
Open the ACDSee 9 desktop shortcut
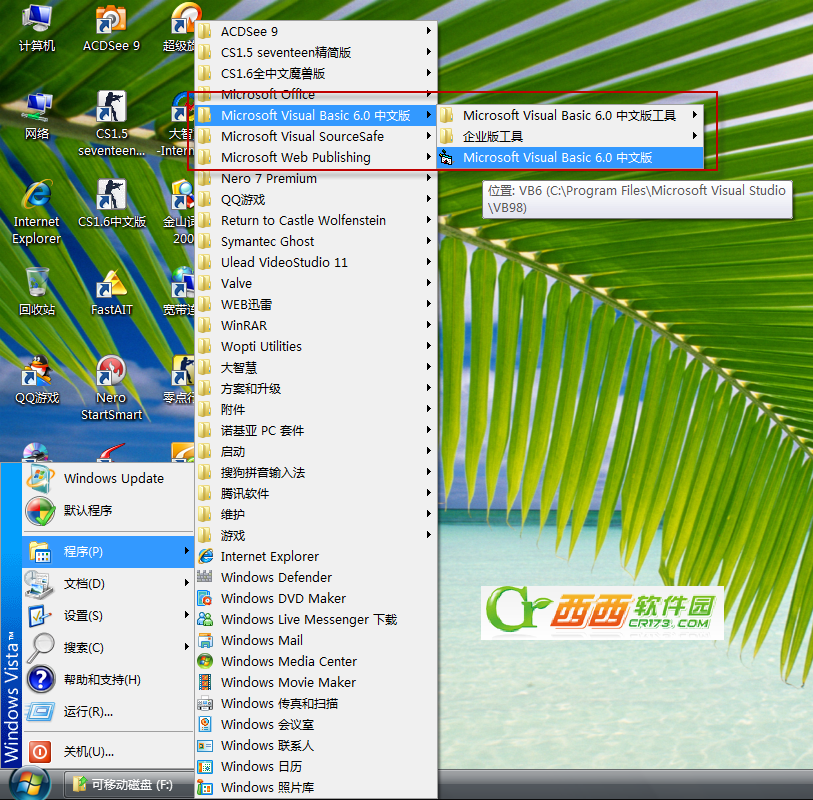(111, 29)
